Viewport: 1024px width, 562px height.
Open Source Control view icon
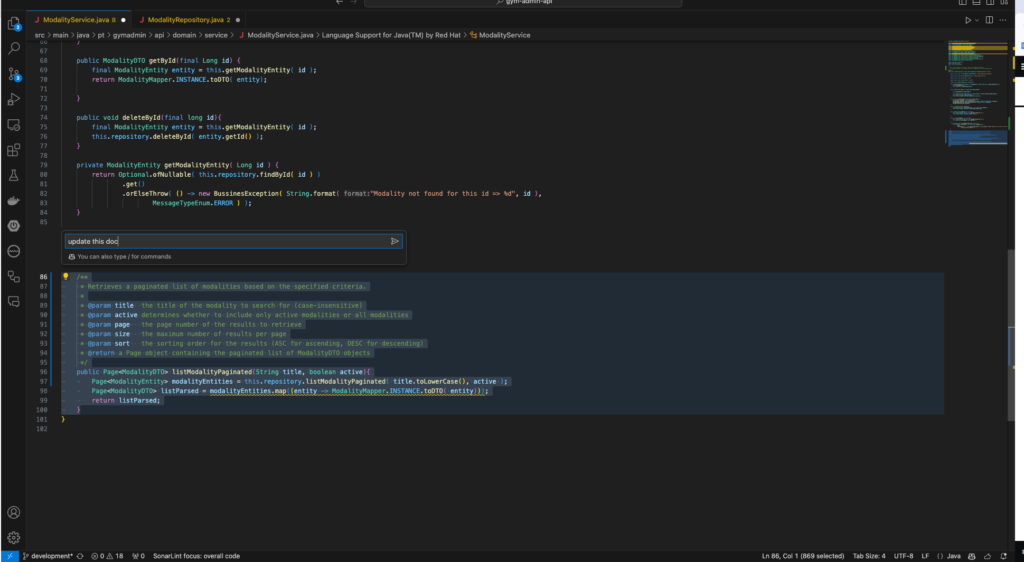(13, 74)
